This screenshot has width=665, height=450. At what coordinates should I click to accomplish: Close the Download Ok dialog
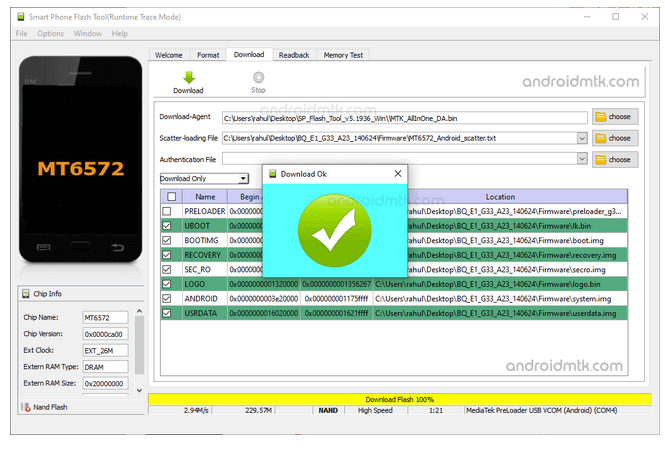tap(397, 173)
